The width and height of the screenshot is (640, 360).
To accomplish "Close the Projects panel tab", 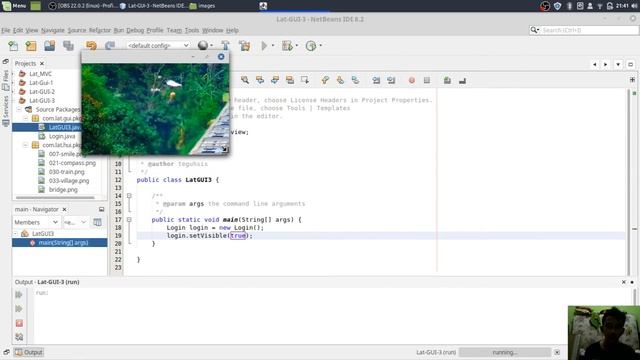I will tap(42, 64).
